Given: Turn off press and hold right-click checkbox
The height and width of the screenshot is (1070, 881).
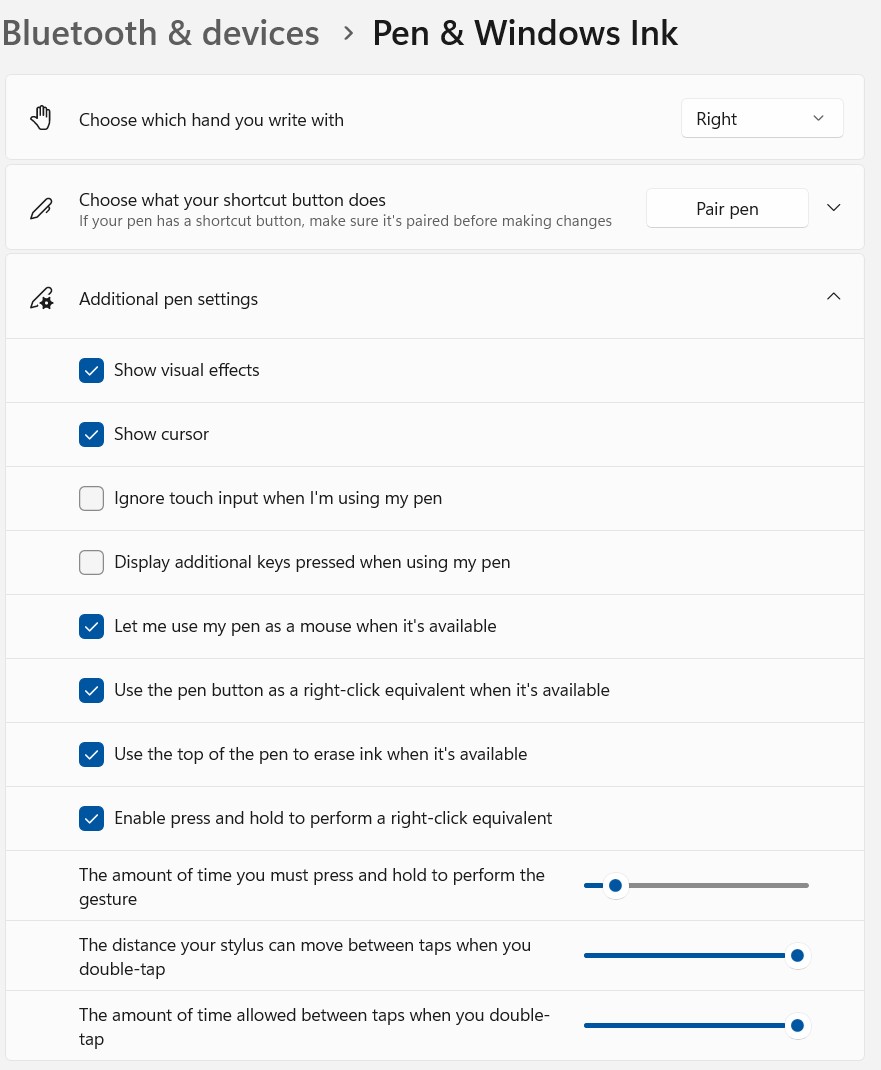Looking at the screenshot, I should (92, 818).
